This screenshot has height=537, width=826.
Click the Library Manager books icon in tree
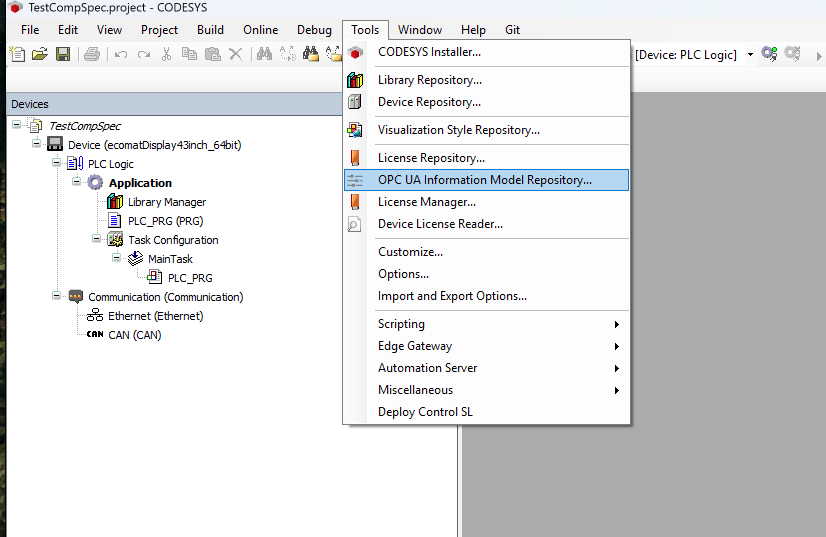pos(114,201)
